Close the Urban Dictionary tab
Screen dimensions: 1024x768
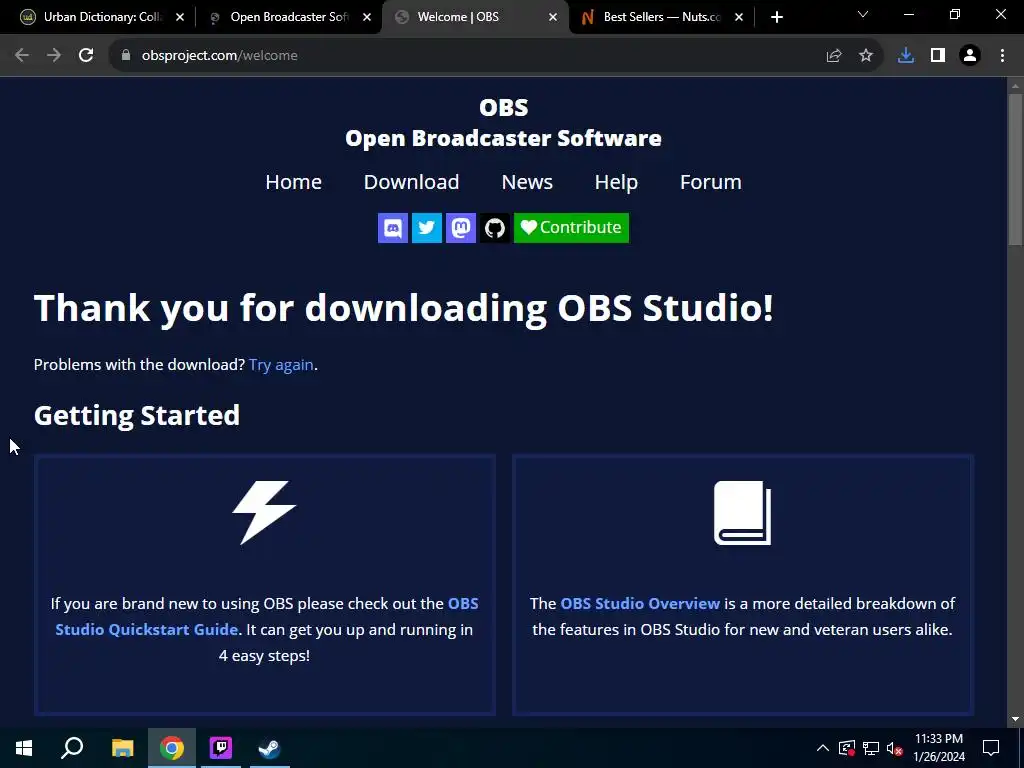tap(180, 17)
